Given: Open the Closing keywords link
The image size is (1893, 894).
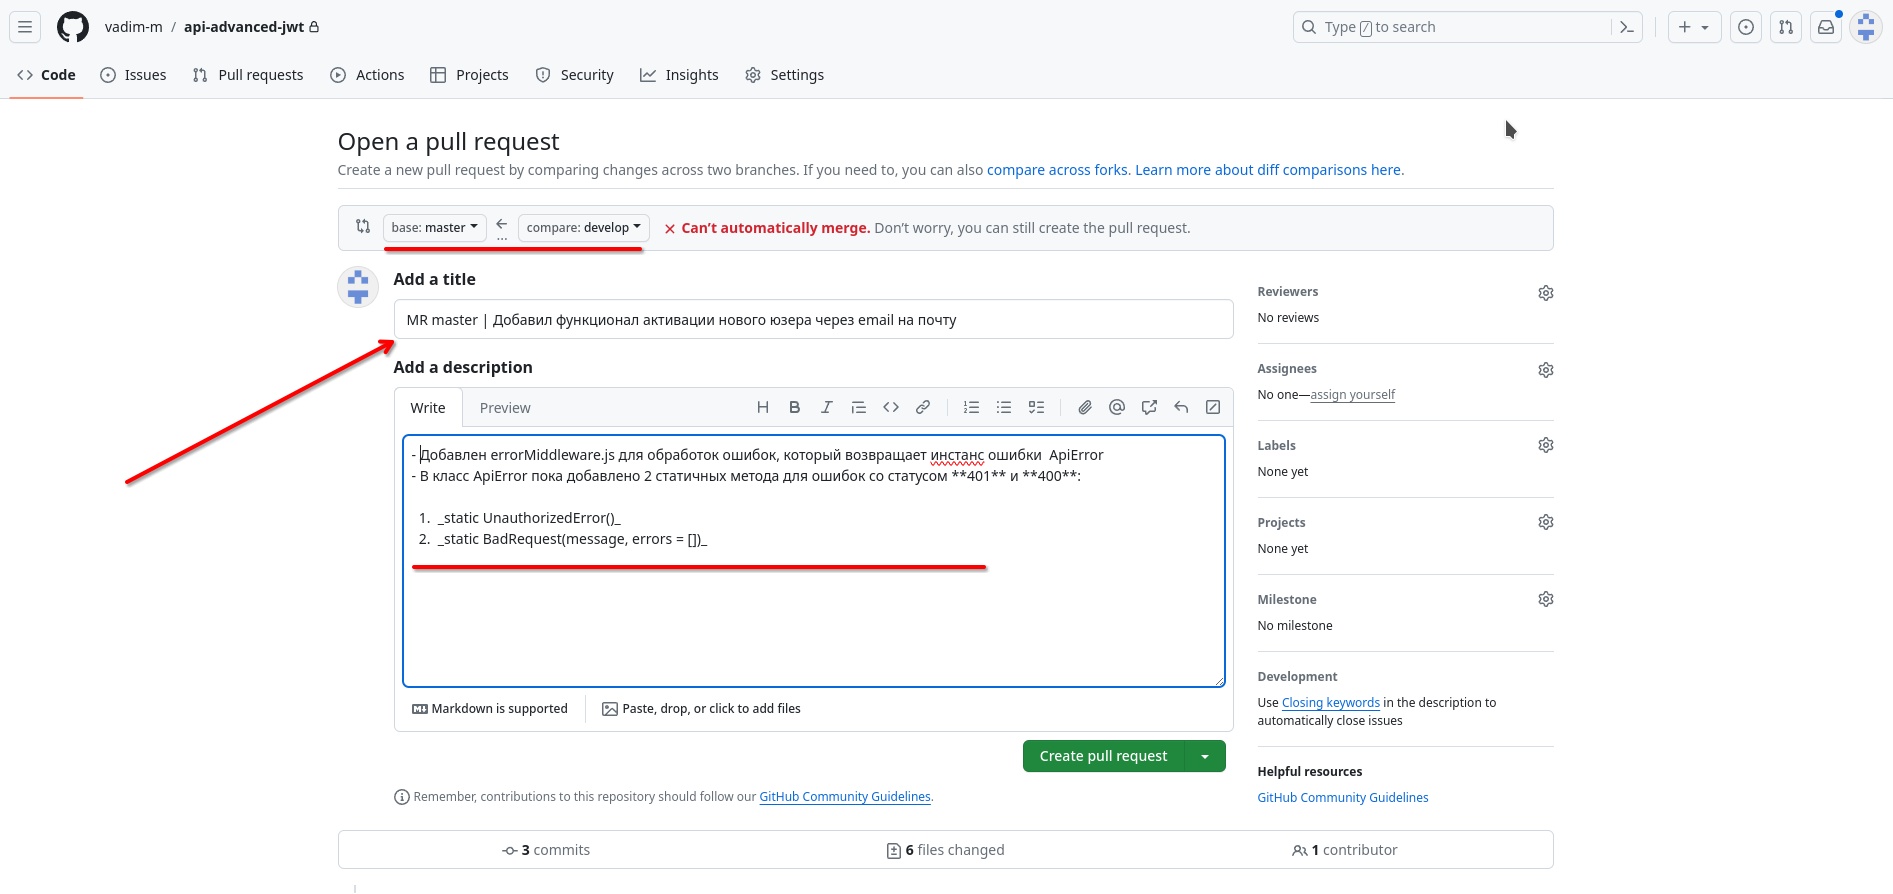Looking at the screenshot, I should [1331, 703].
